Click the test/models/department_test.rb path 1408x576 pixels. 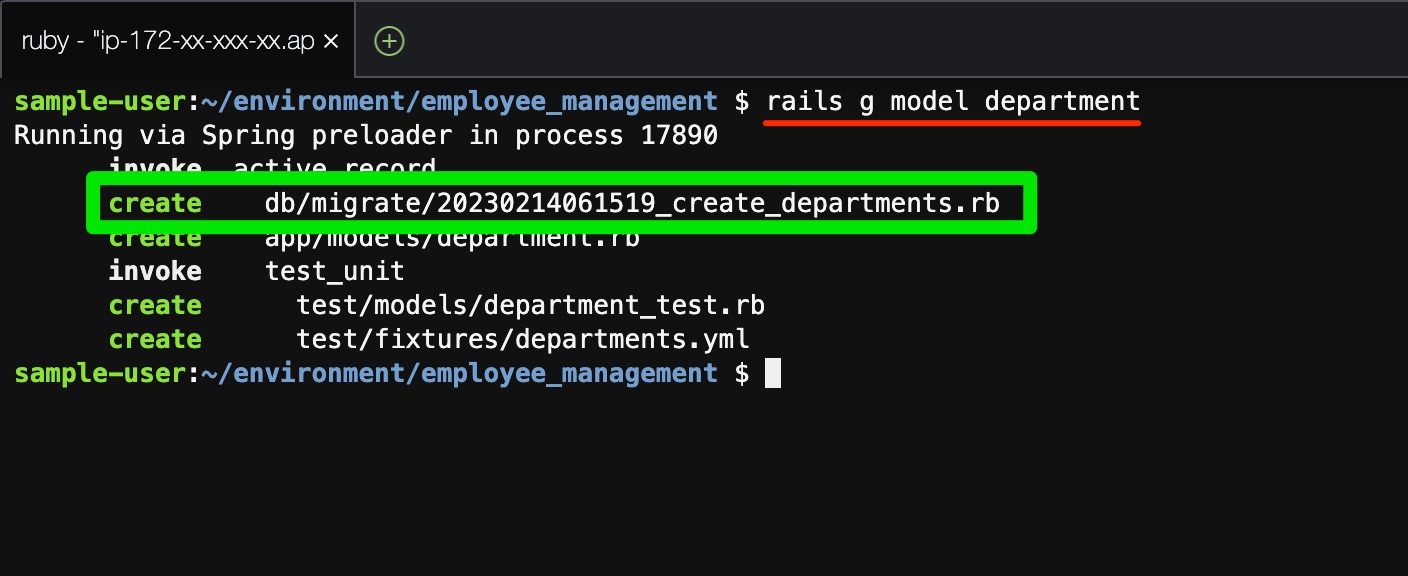530,305
